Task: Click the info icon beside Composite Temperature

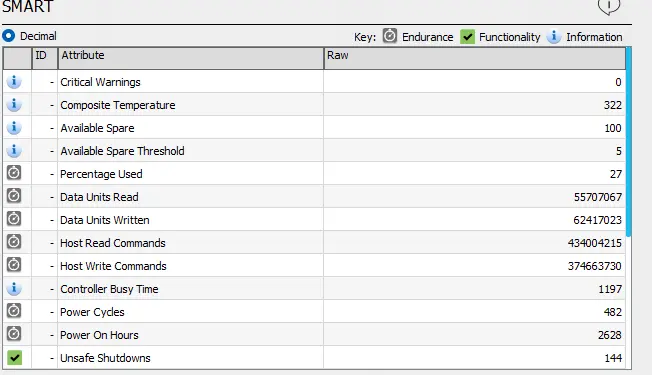Action: click(14, 104)
